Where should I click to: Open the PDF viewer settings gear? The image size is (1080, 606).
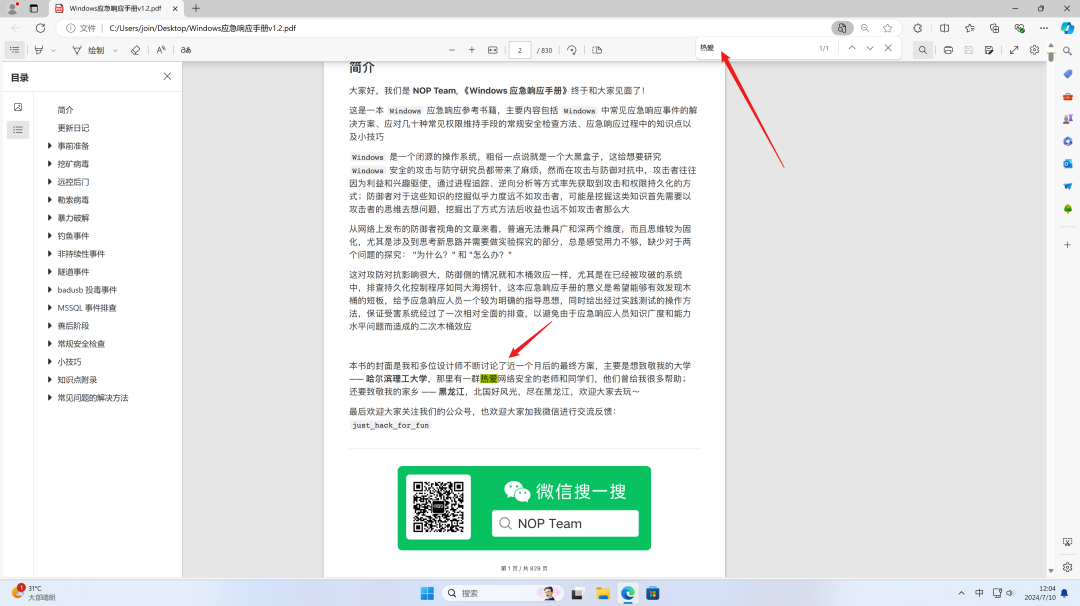[1034, 48]
